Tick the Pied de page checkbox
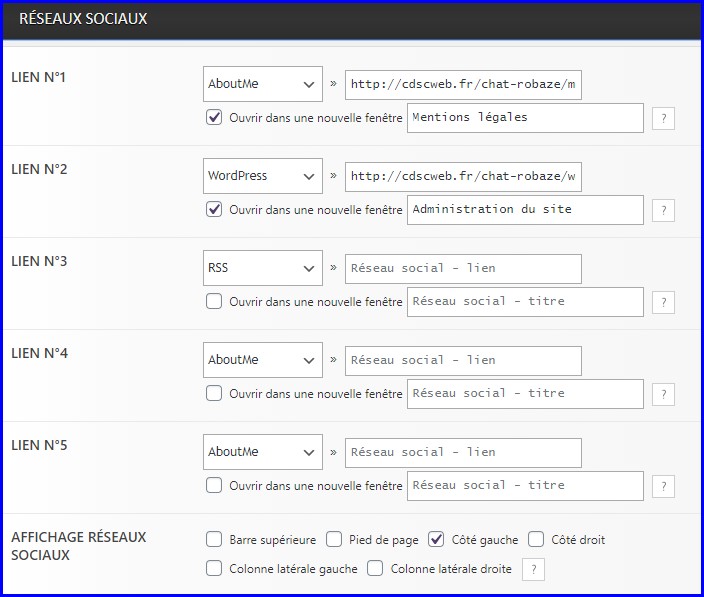The image size is (704, 597). tap(334, 540)
